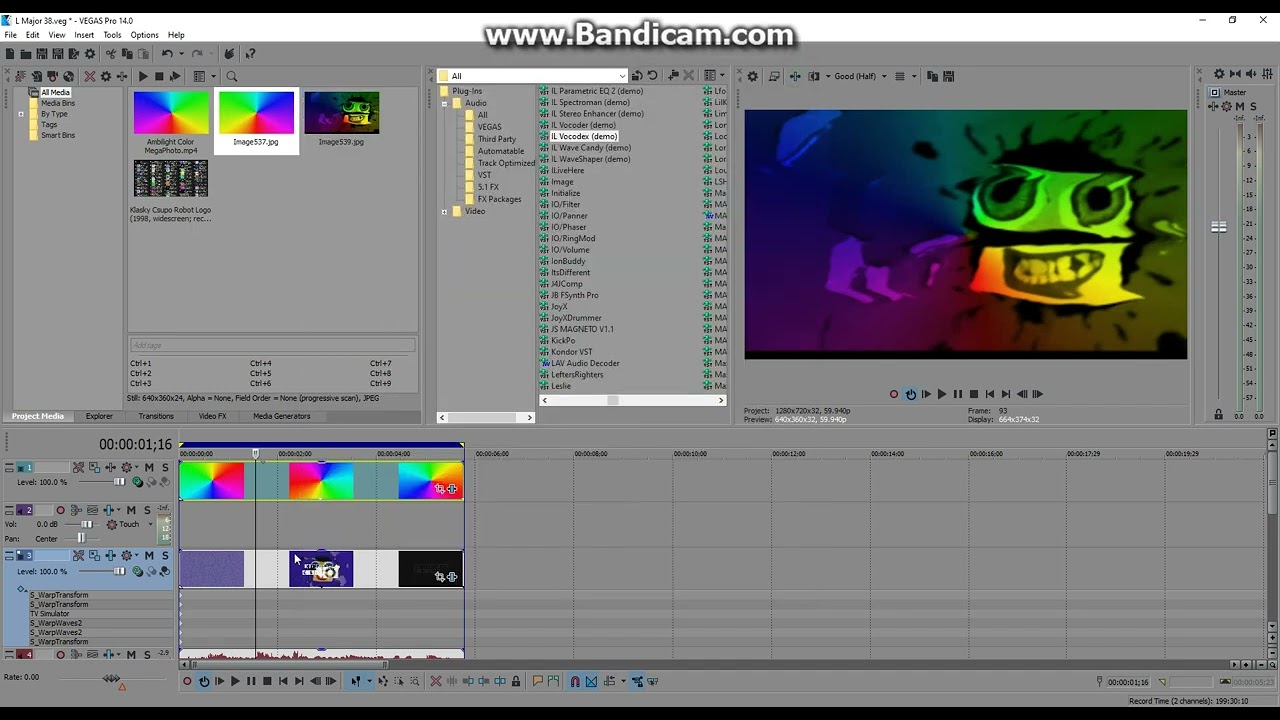Collapse the Audio plug-ins folder
The width and height of the screenshot is (1280, 720).
pyautogui.click(x=444, y=103)
